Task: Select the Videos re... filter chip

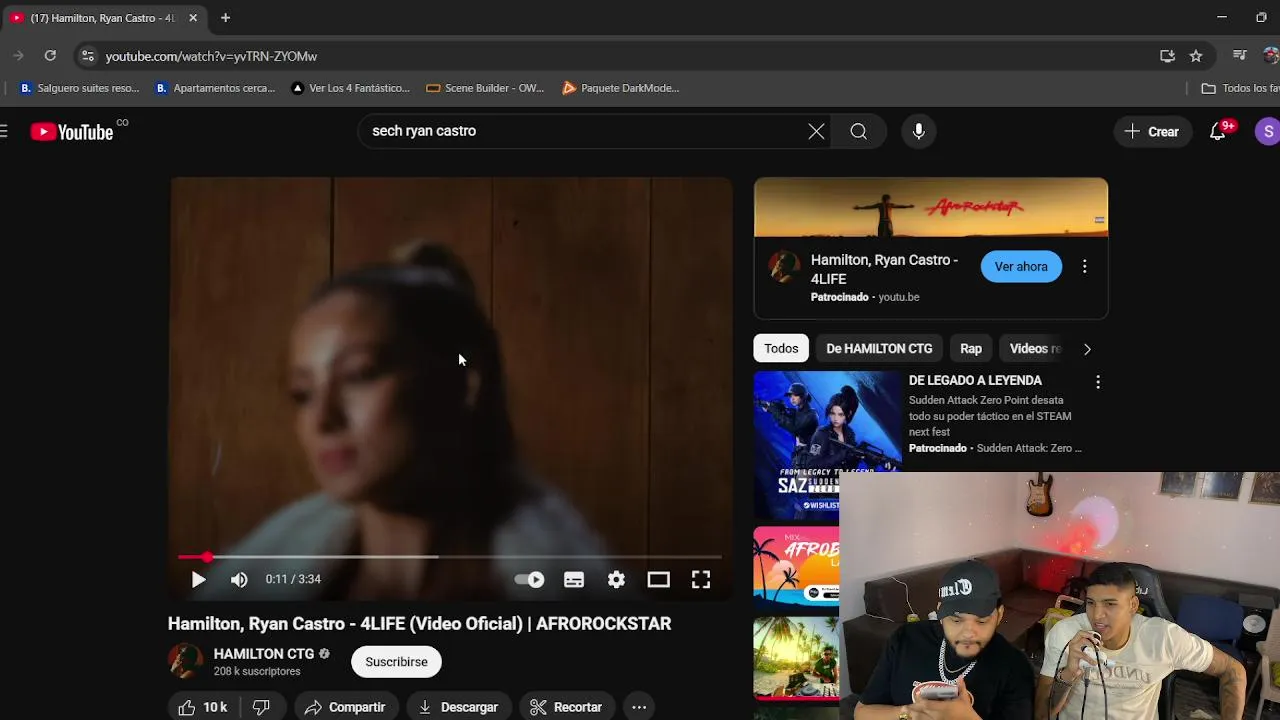Action: [x=1034, y=349]
